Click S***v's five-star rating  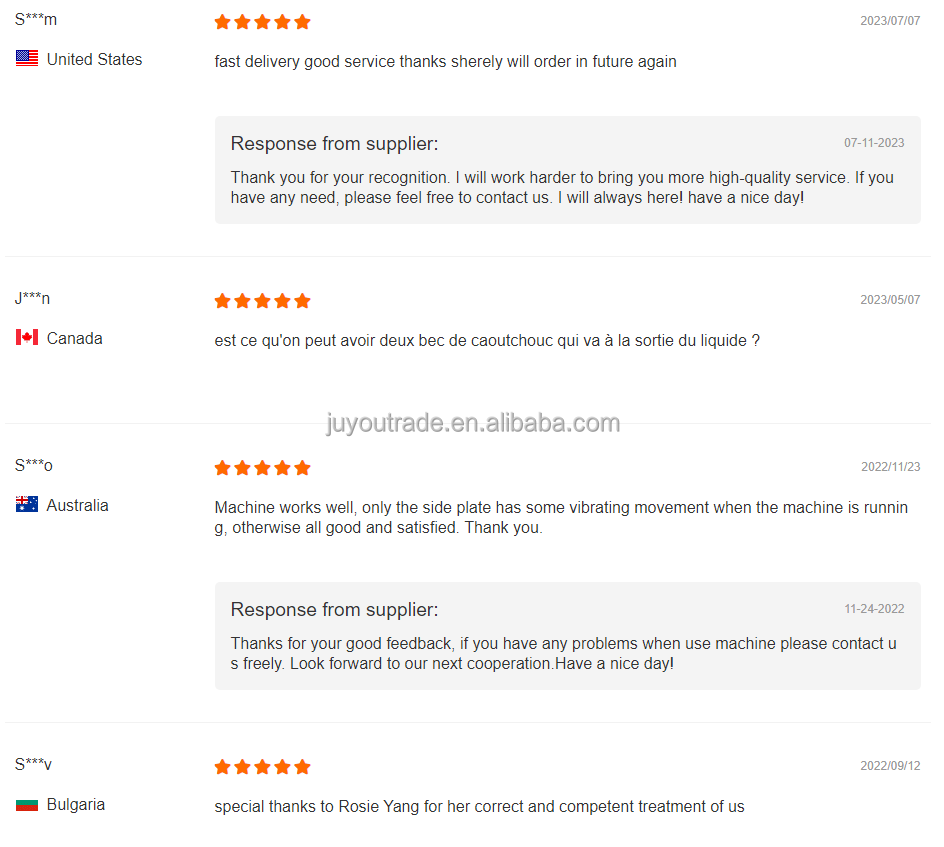click(262, 767)
